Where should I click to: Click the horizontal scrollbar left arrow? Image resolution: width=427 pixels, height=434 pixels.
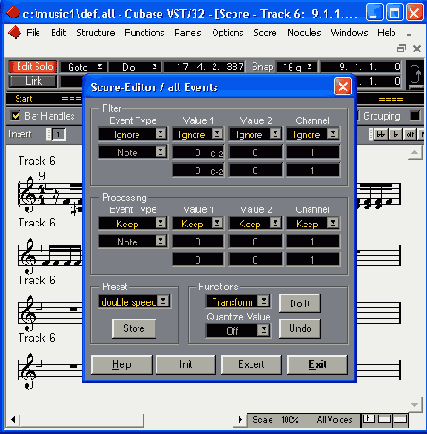[x=13, y=420]
